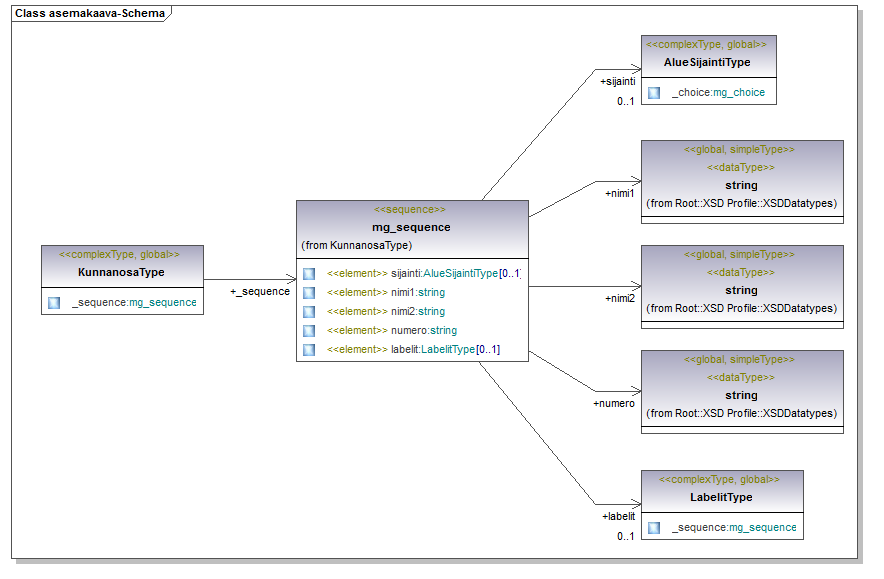Click the +labelit association role label

618,517
